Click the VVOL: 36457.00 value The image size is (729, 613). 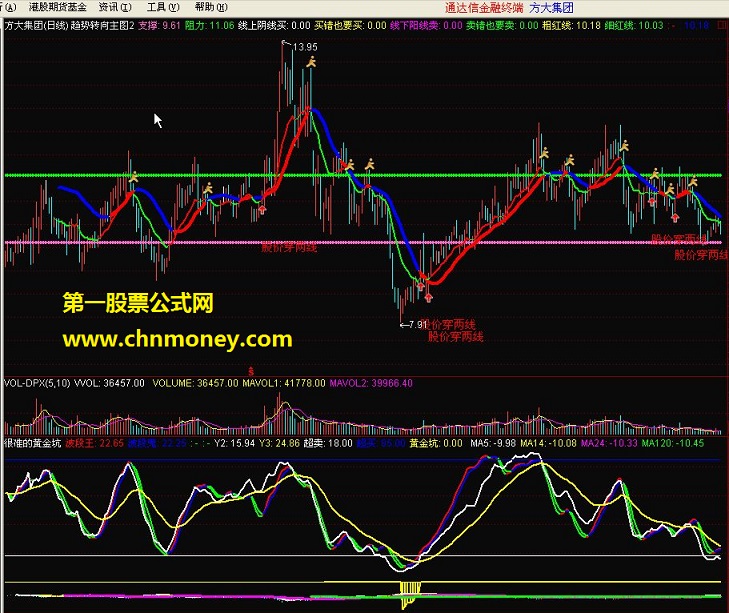(x=109, y=383)
